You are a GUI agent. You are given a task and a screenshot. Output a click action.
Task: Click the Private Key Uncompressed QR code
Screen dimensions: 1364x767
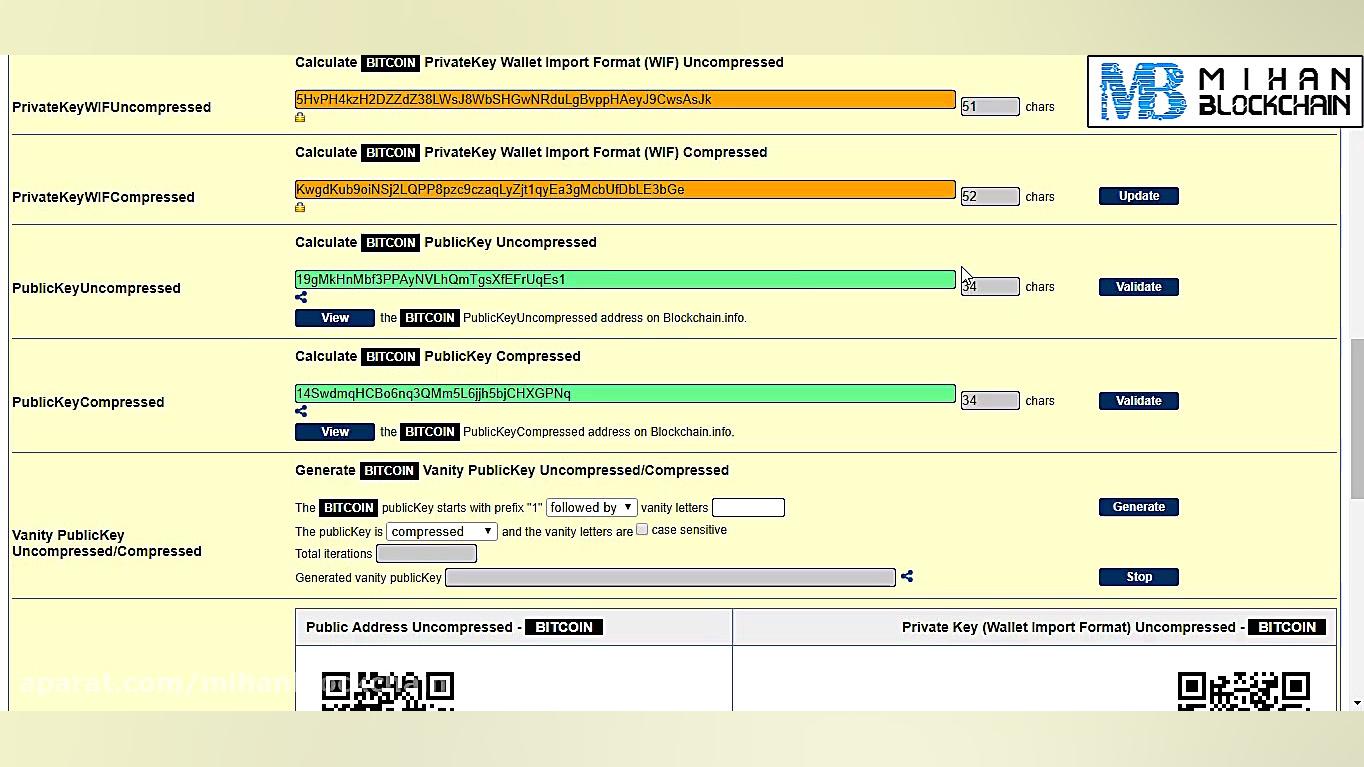click(x=1244, y=691)
